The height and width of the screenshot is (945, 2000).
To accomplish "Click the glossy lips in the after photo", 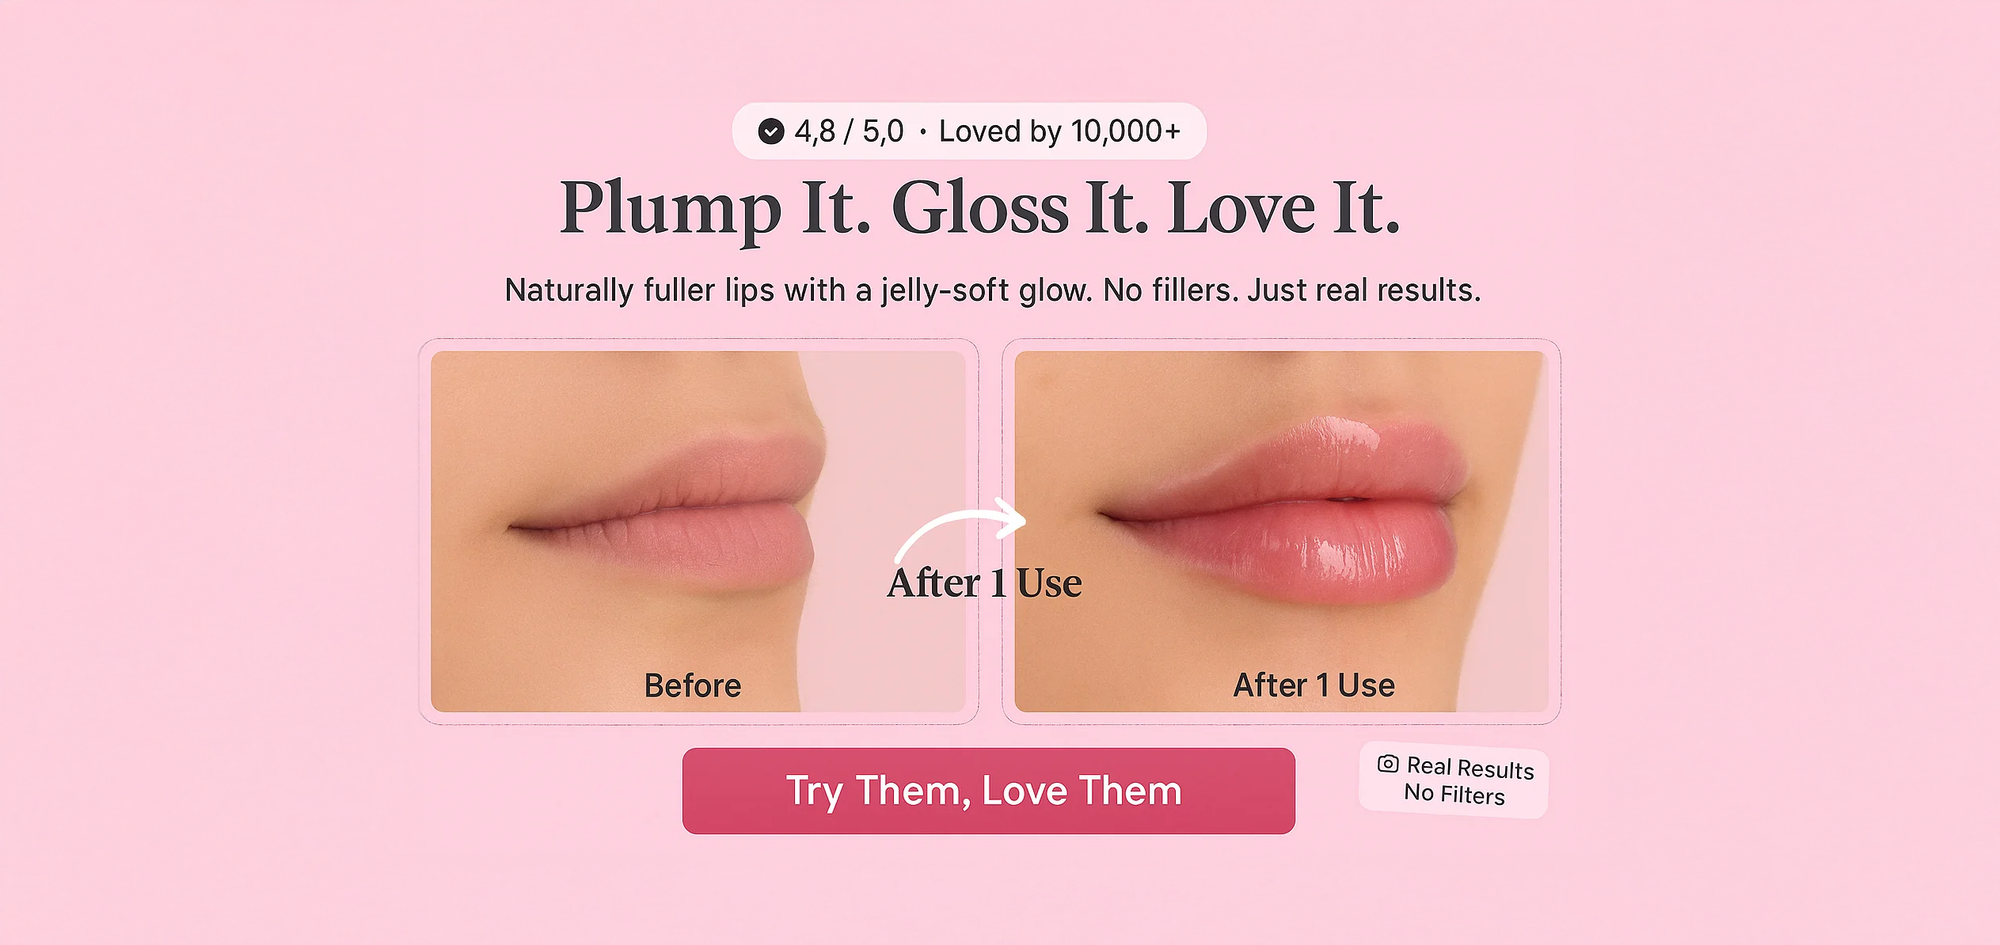I will (1285, 510).
